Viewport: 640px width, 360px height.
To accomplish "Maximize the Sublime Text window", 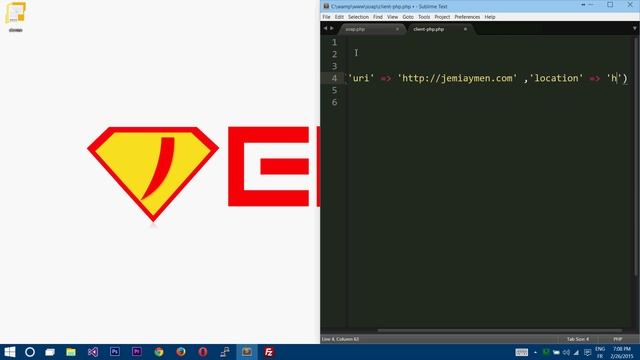I will tap(610, 5).
